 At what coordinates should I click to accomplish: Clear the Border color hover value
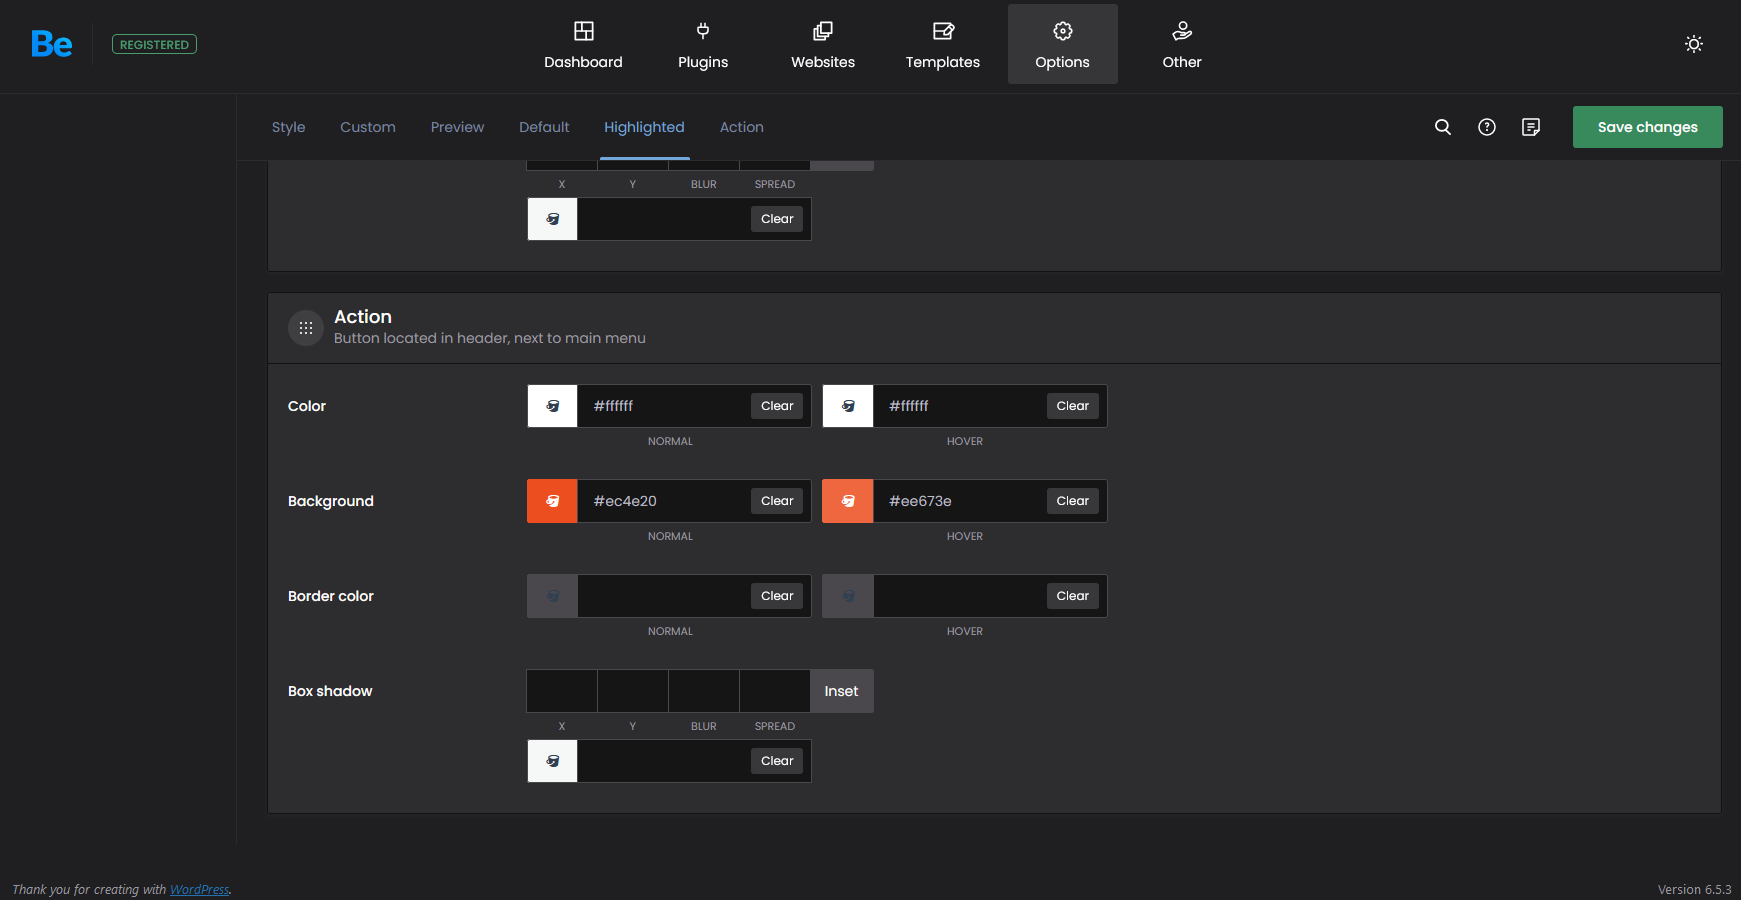tap(1073, 596)
